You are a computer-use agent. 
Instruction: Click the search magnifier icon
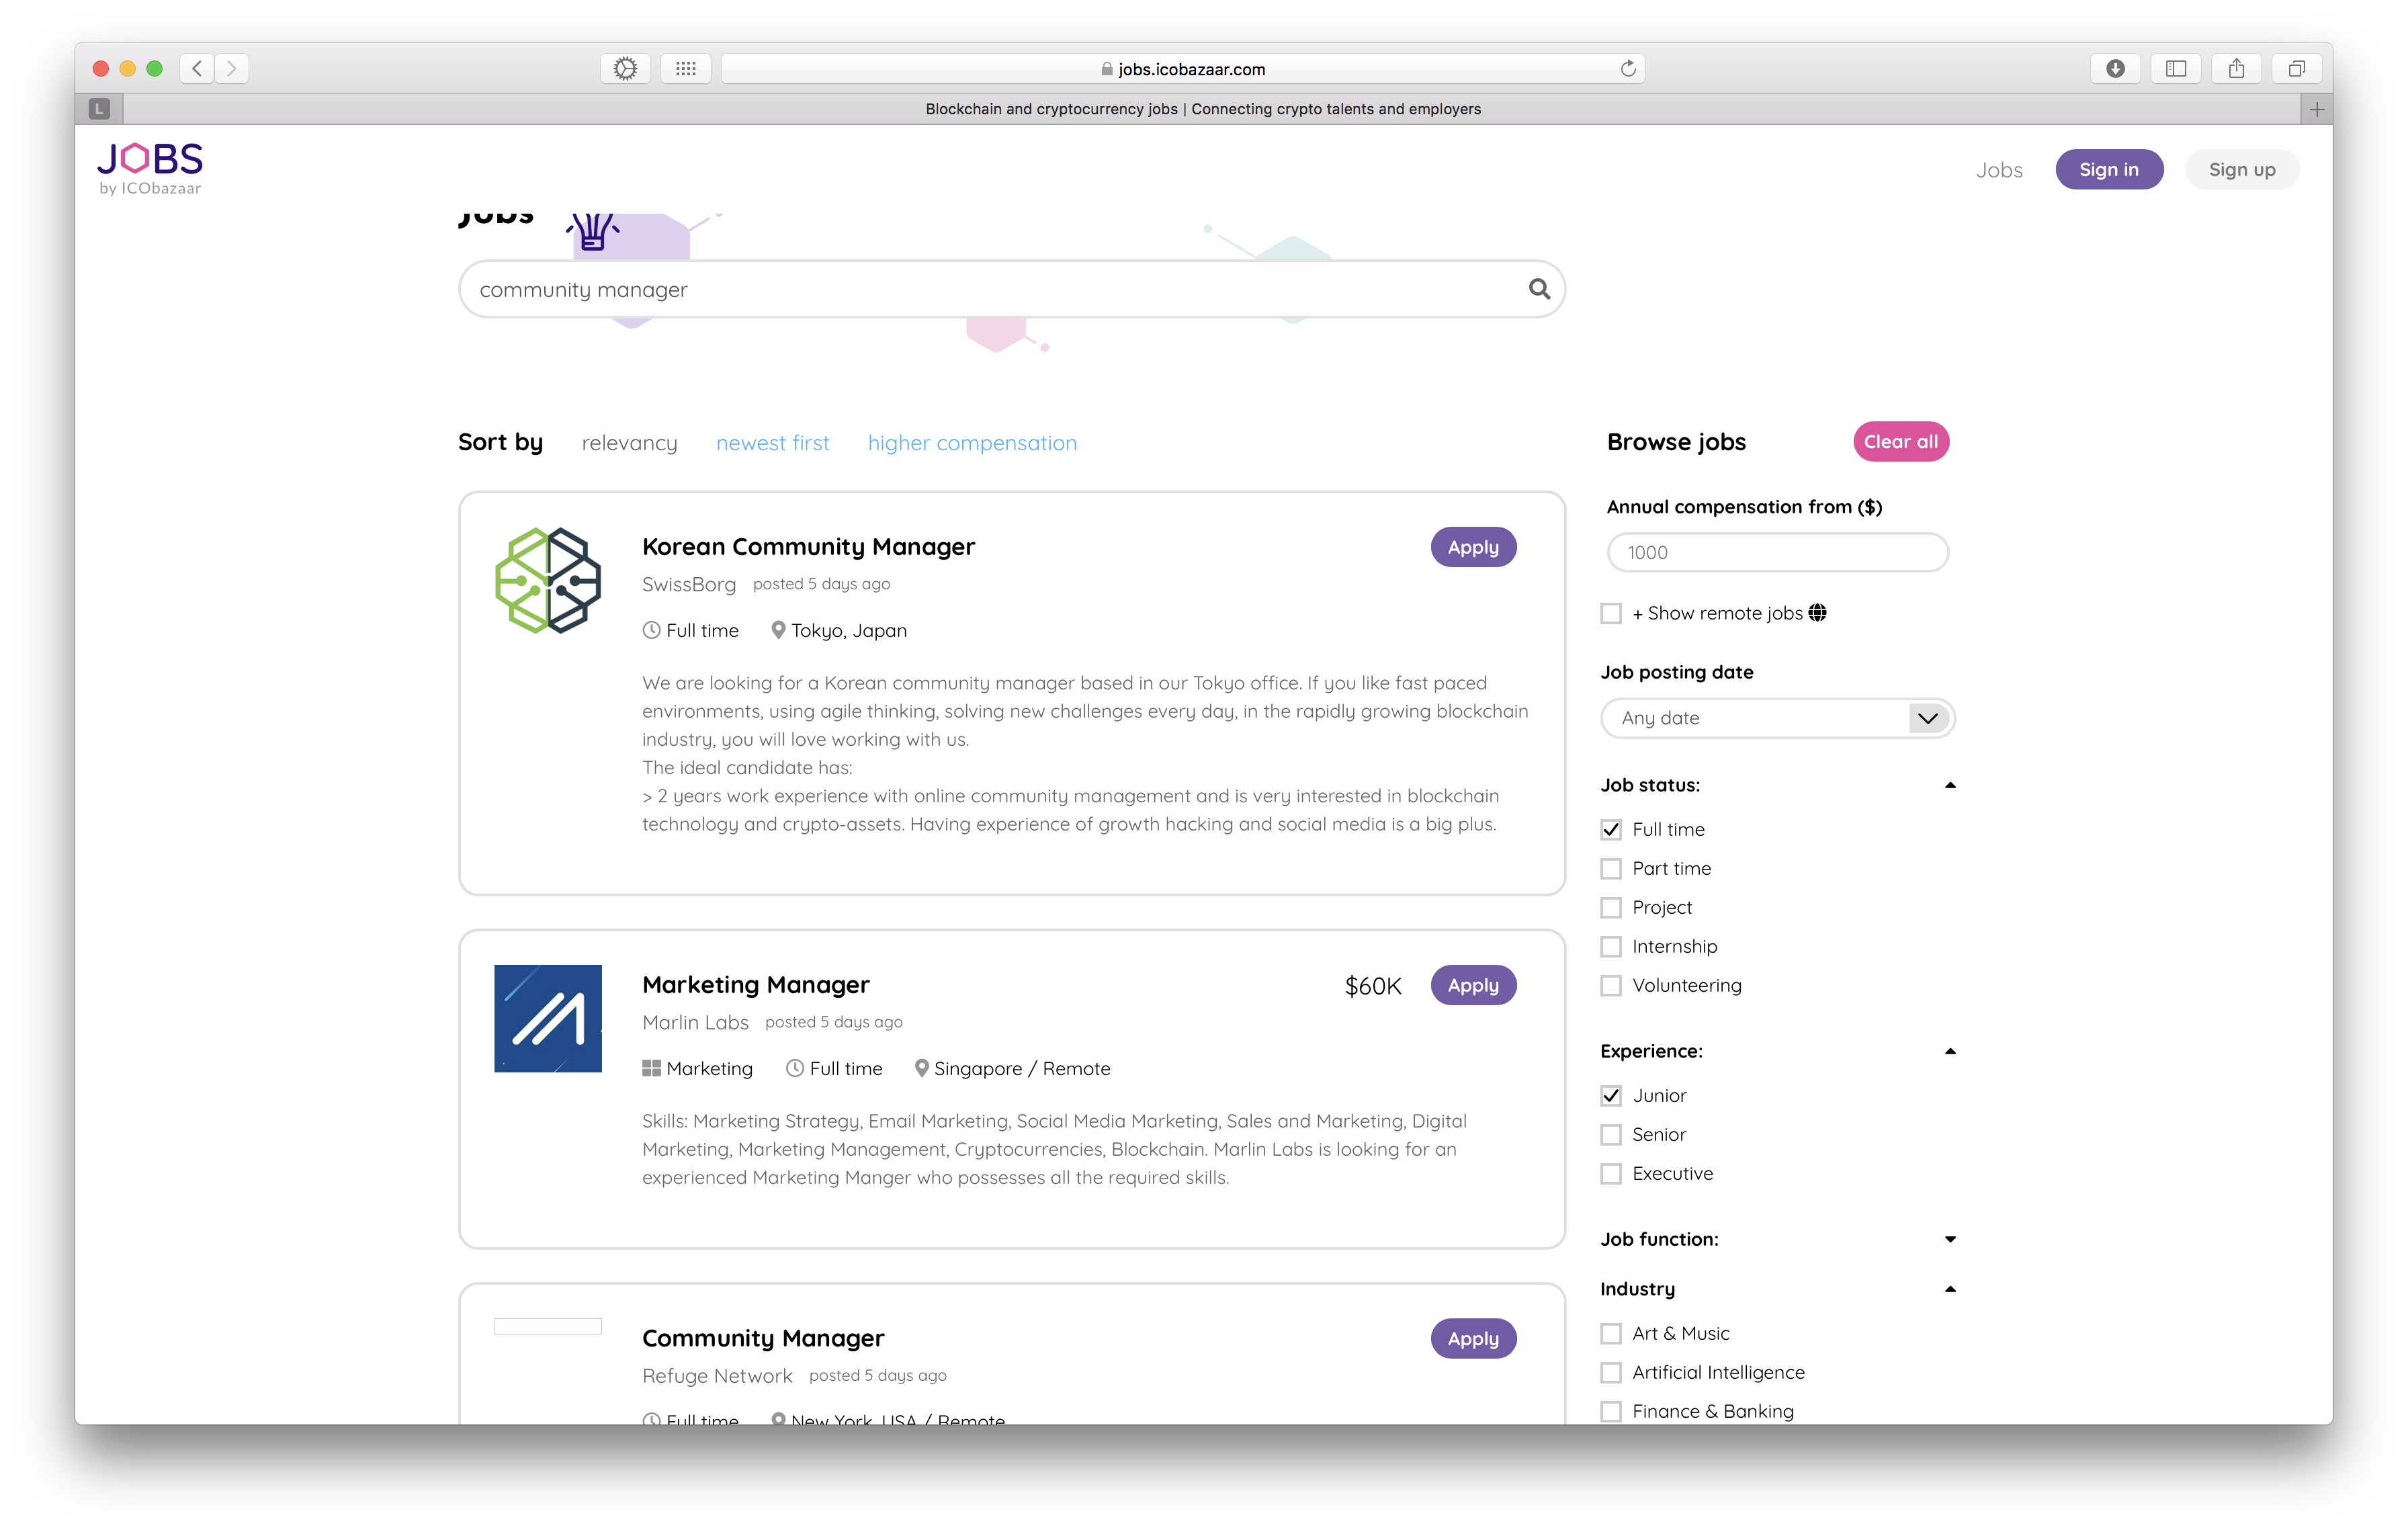(1540, 289)
